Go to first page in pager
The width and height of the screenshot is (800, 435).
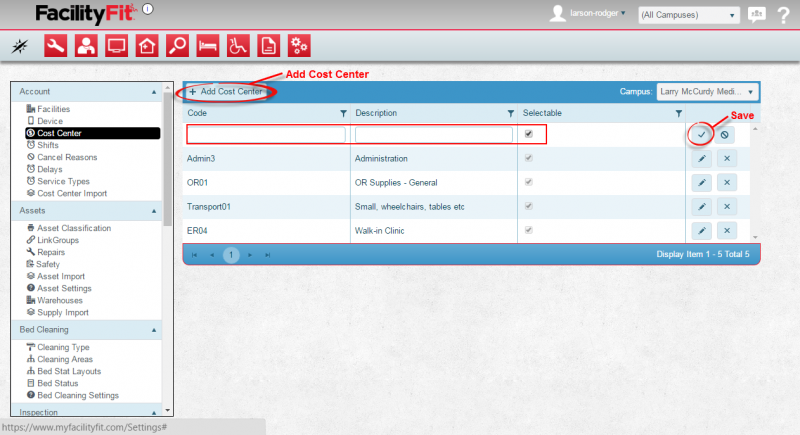(194, 255)
